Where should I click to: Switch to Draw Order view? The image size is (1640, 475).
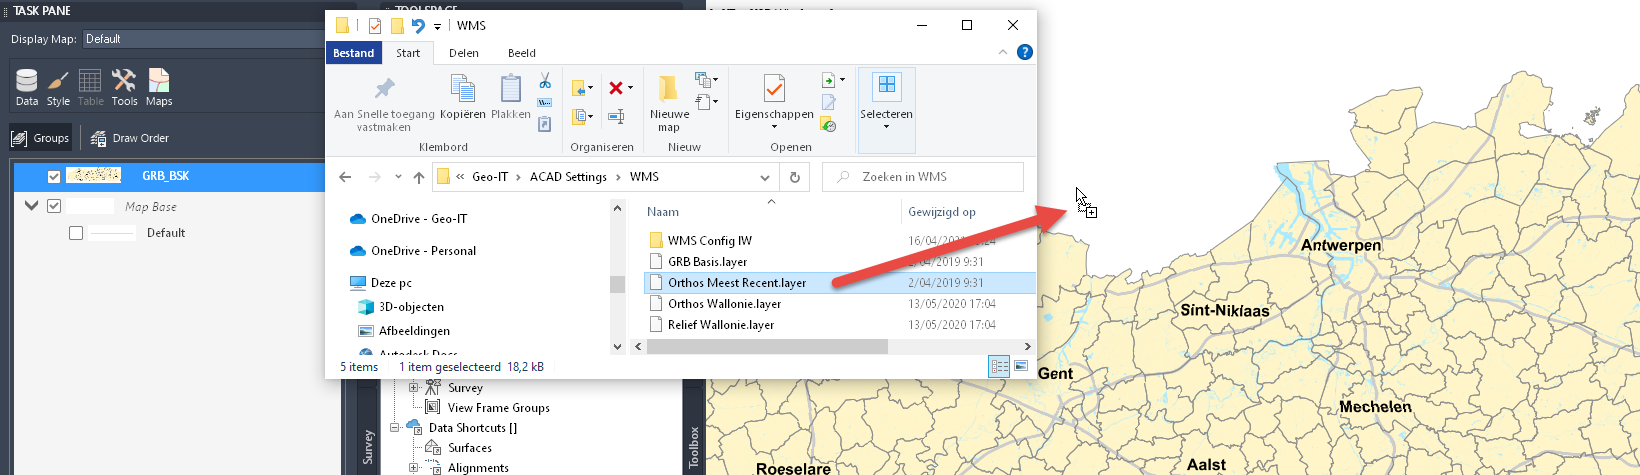(x=130, y=138)
